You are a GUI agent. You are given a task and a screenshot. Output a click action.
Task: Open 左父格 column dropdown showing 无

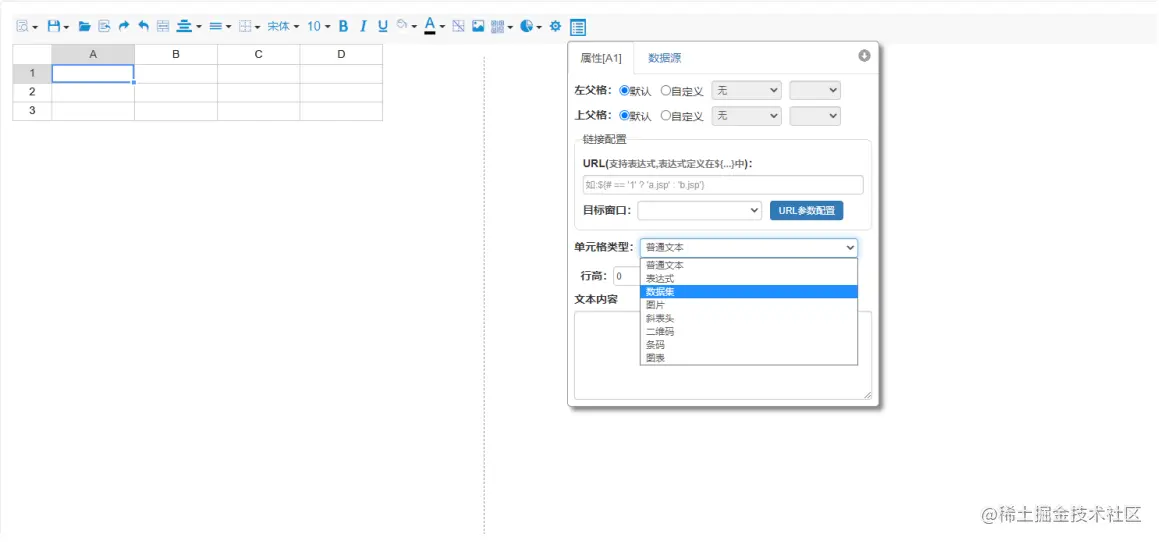pyautogui.click(x=747, y=90)
